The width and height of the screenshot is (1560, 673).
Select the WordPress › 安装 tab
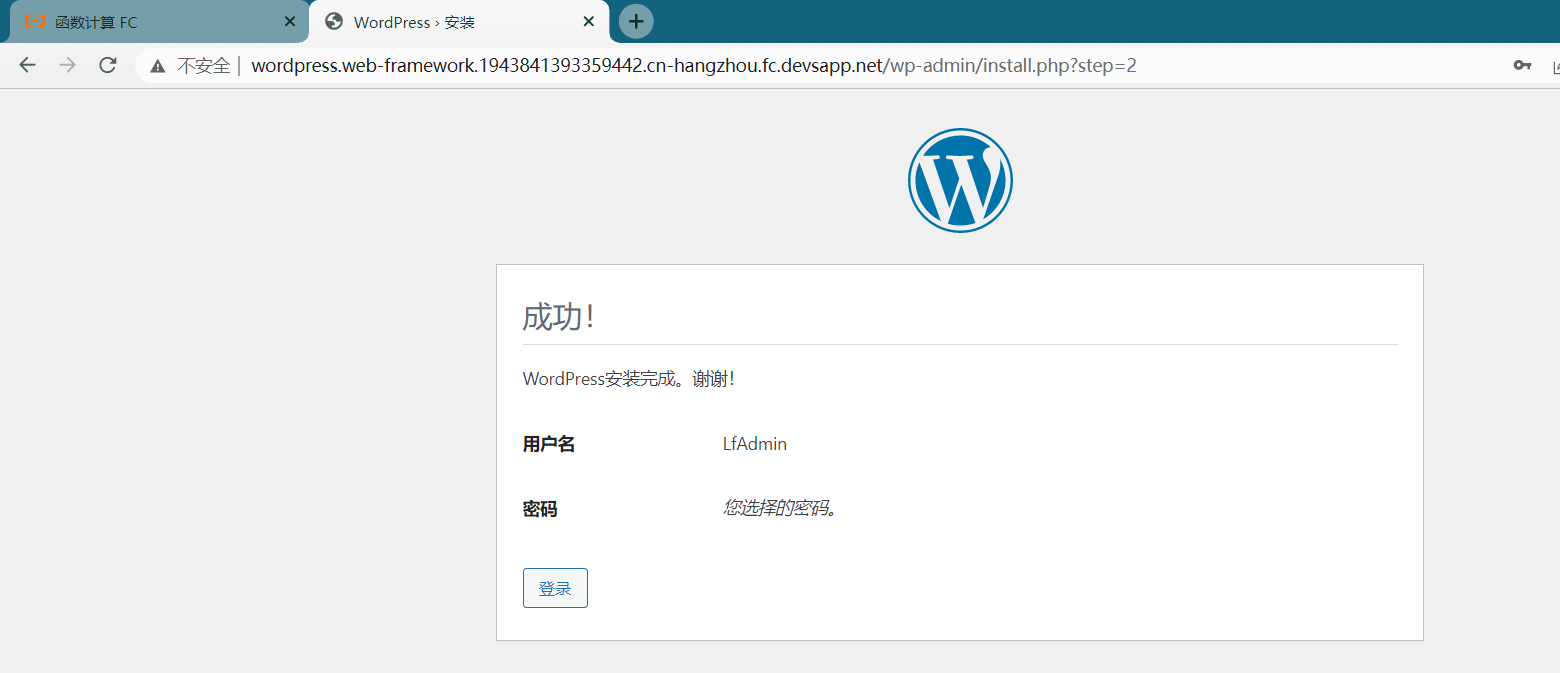459,21
